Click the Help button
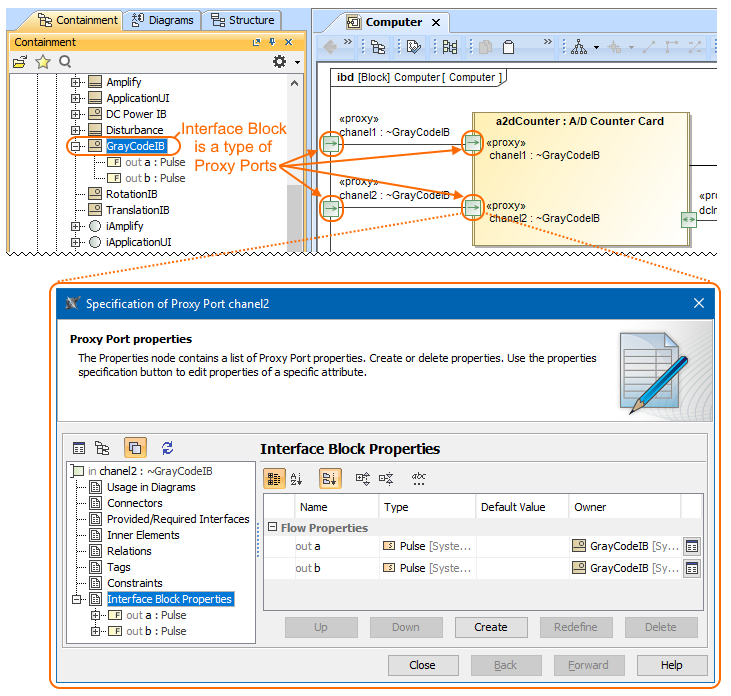 tap(672, 665)
